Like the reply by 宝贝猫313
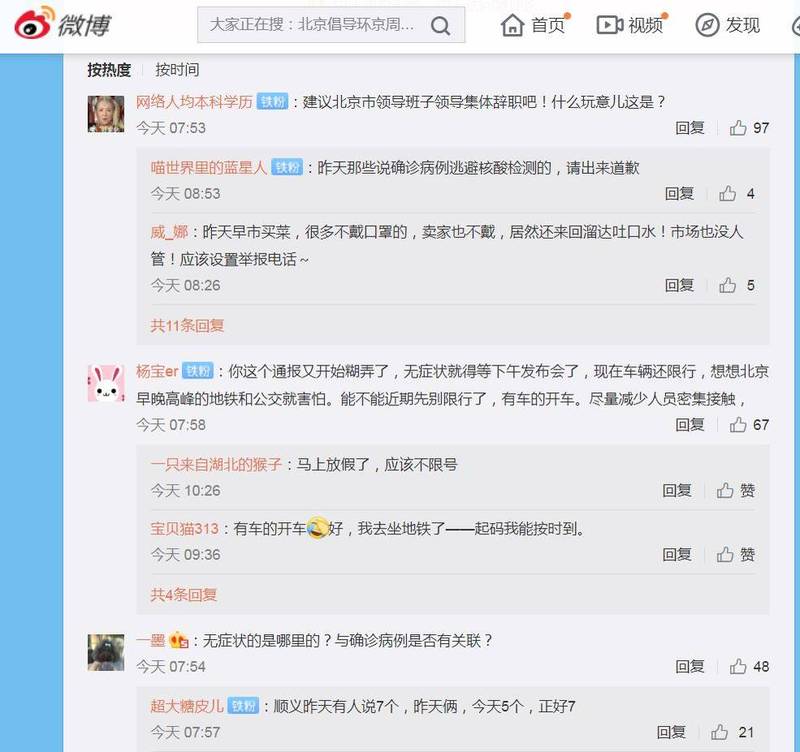This screenshot has height=752, width=800. point(725,555)
